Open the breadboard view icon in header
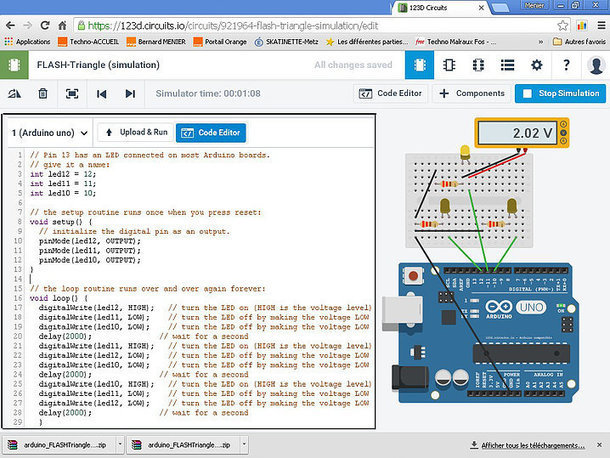610x458 pixels. click(x=419, y=65)
